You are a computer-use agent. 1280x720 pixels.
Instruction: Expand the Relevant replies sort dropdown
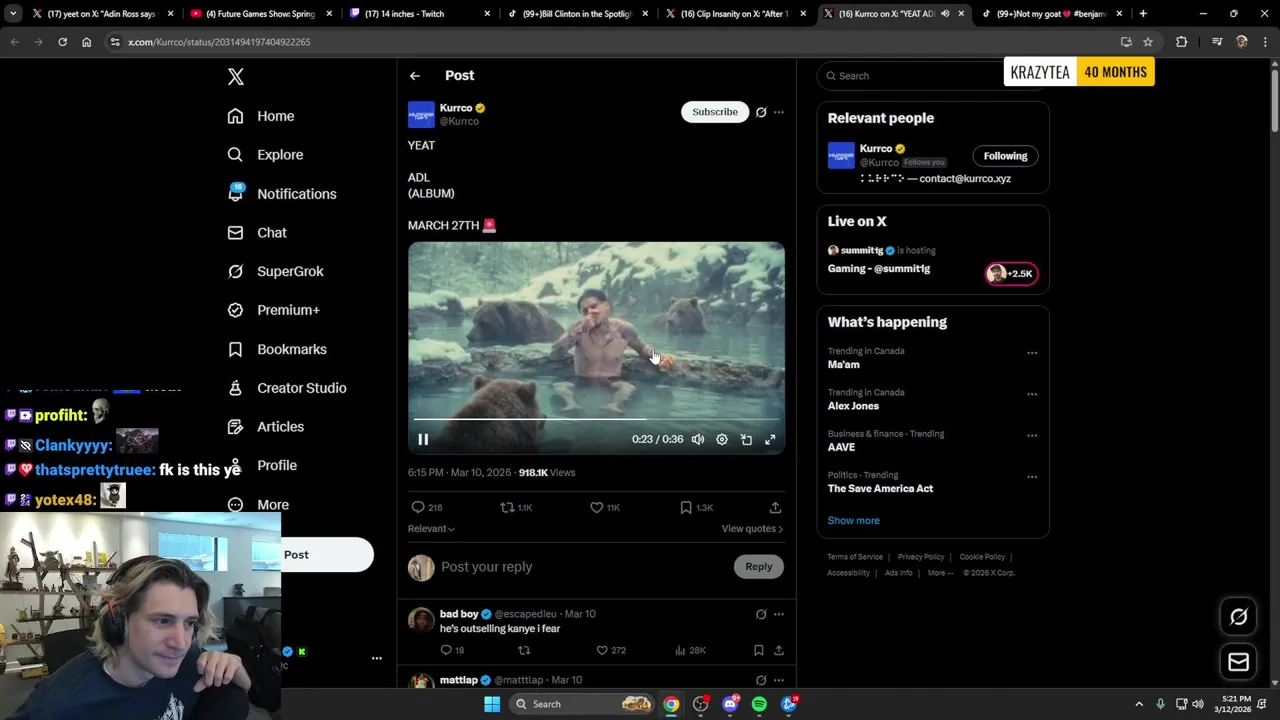[x=431, y=528]
